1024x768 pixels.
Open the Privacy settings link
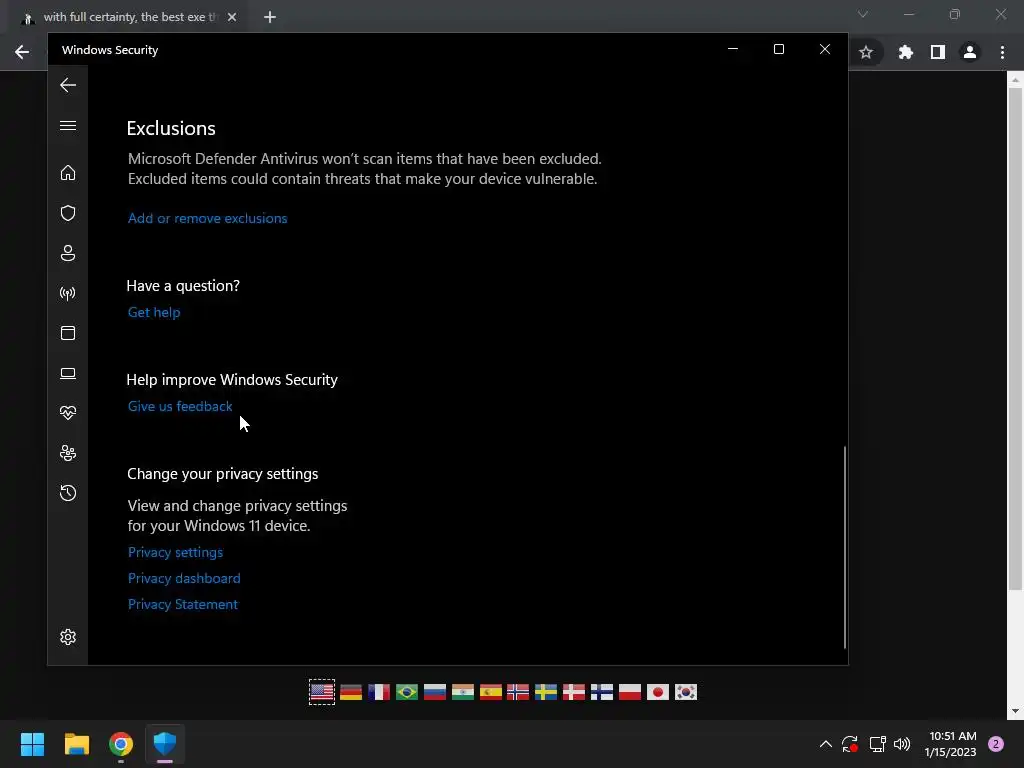coord(176,552)
